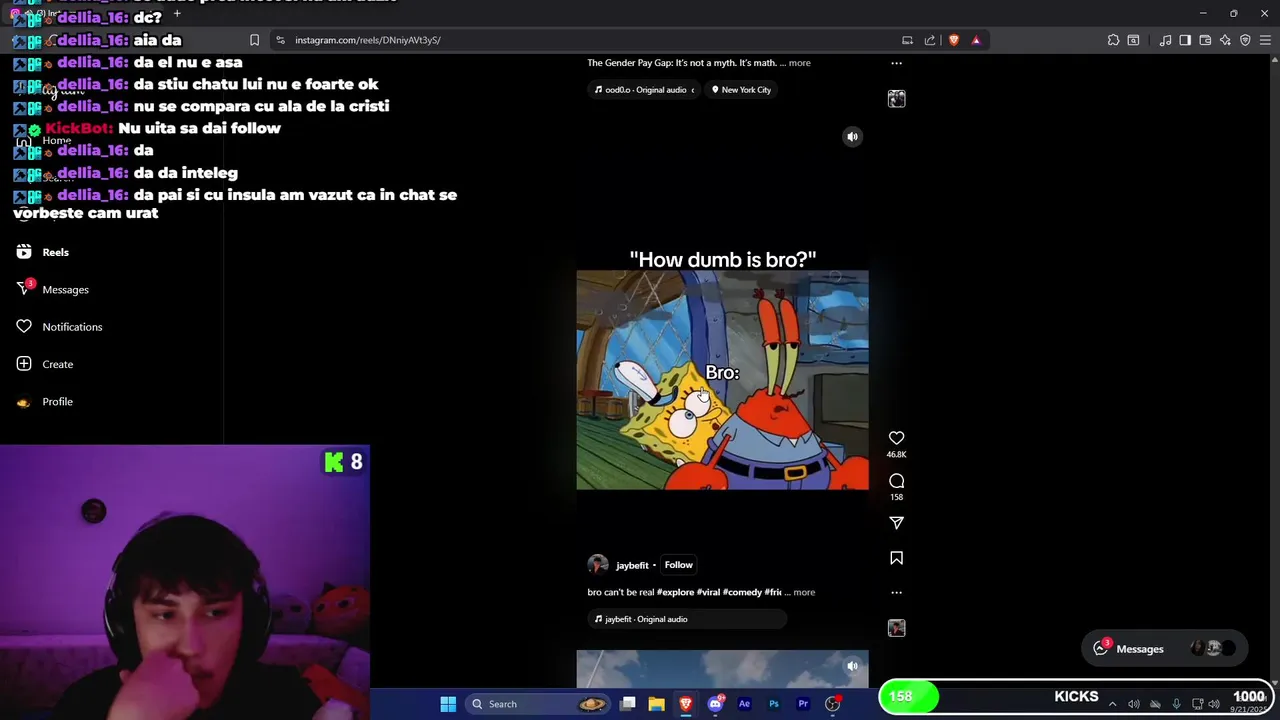Open OBS Studio from taskbar
This screenshot has width=1280, height=720.
(x=832, y=704)
